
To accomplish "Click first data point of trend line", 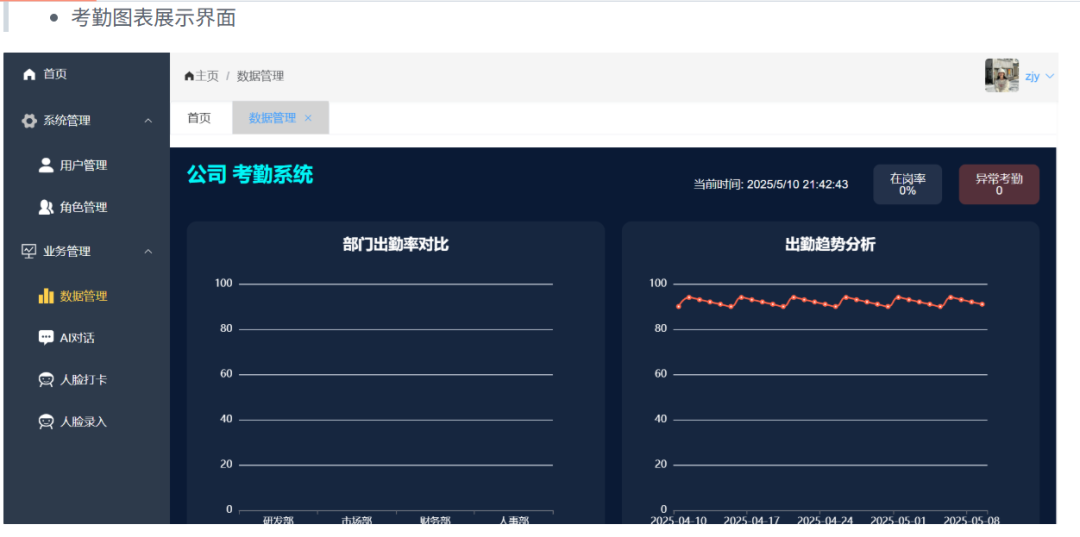I will coord(678,306).
